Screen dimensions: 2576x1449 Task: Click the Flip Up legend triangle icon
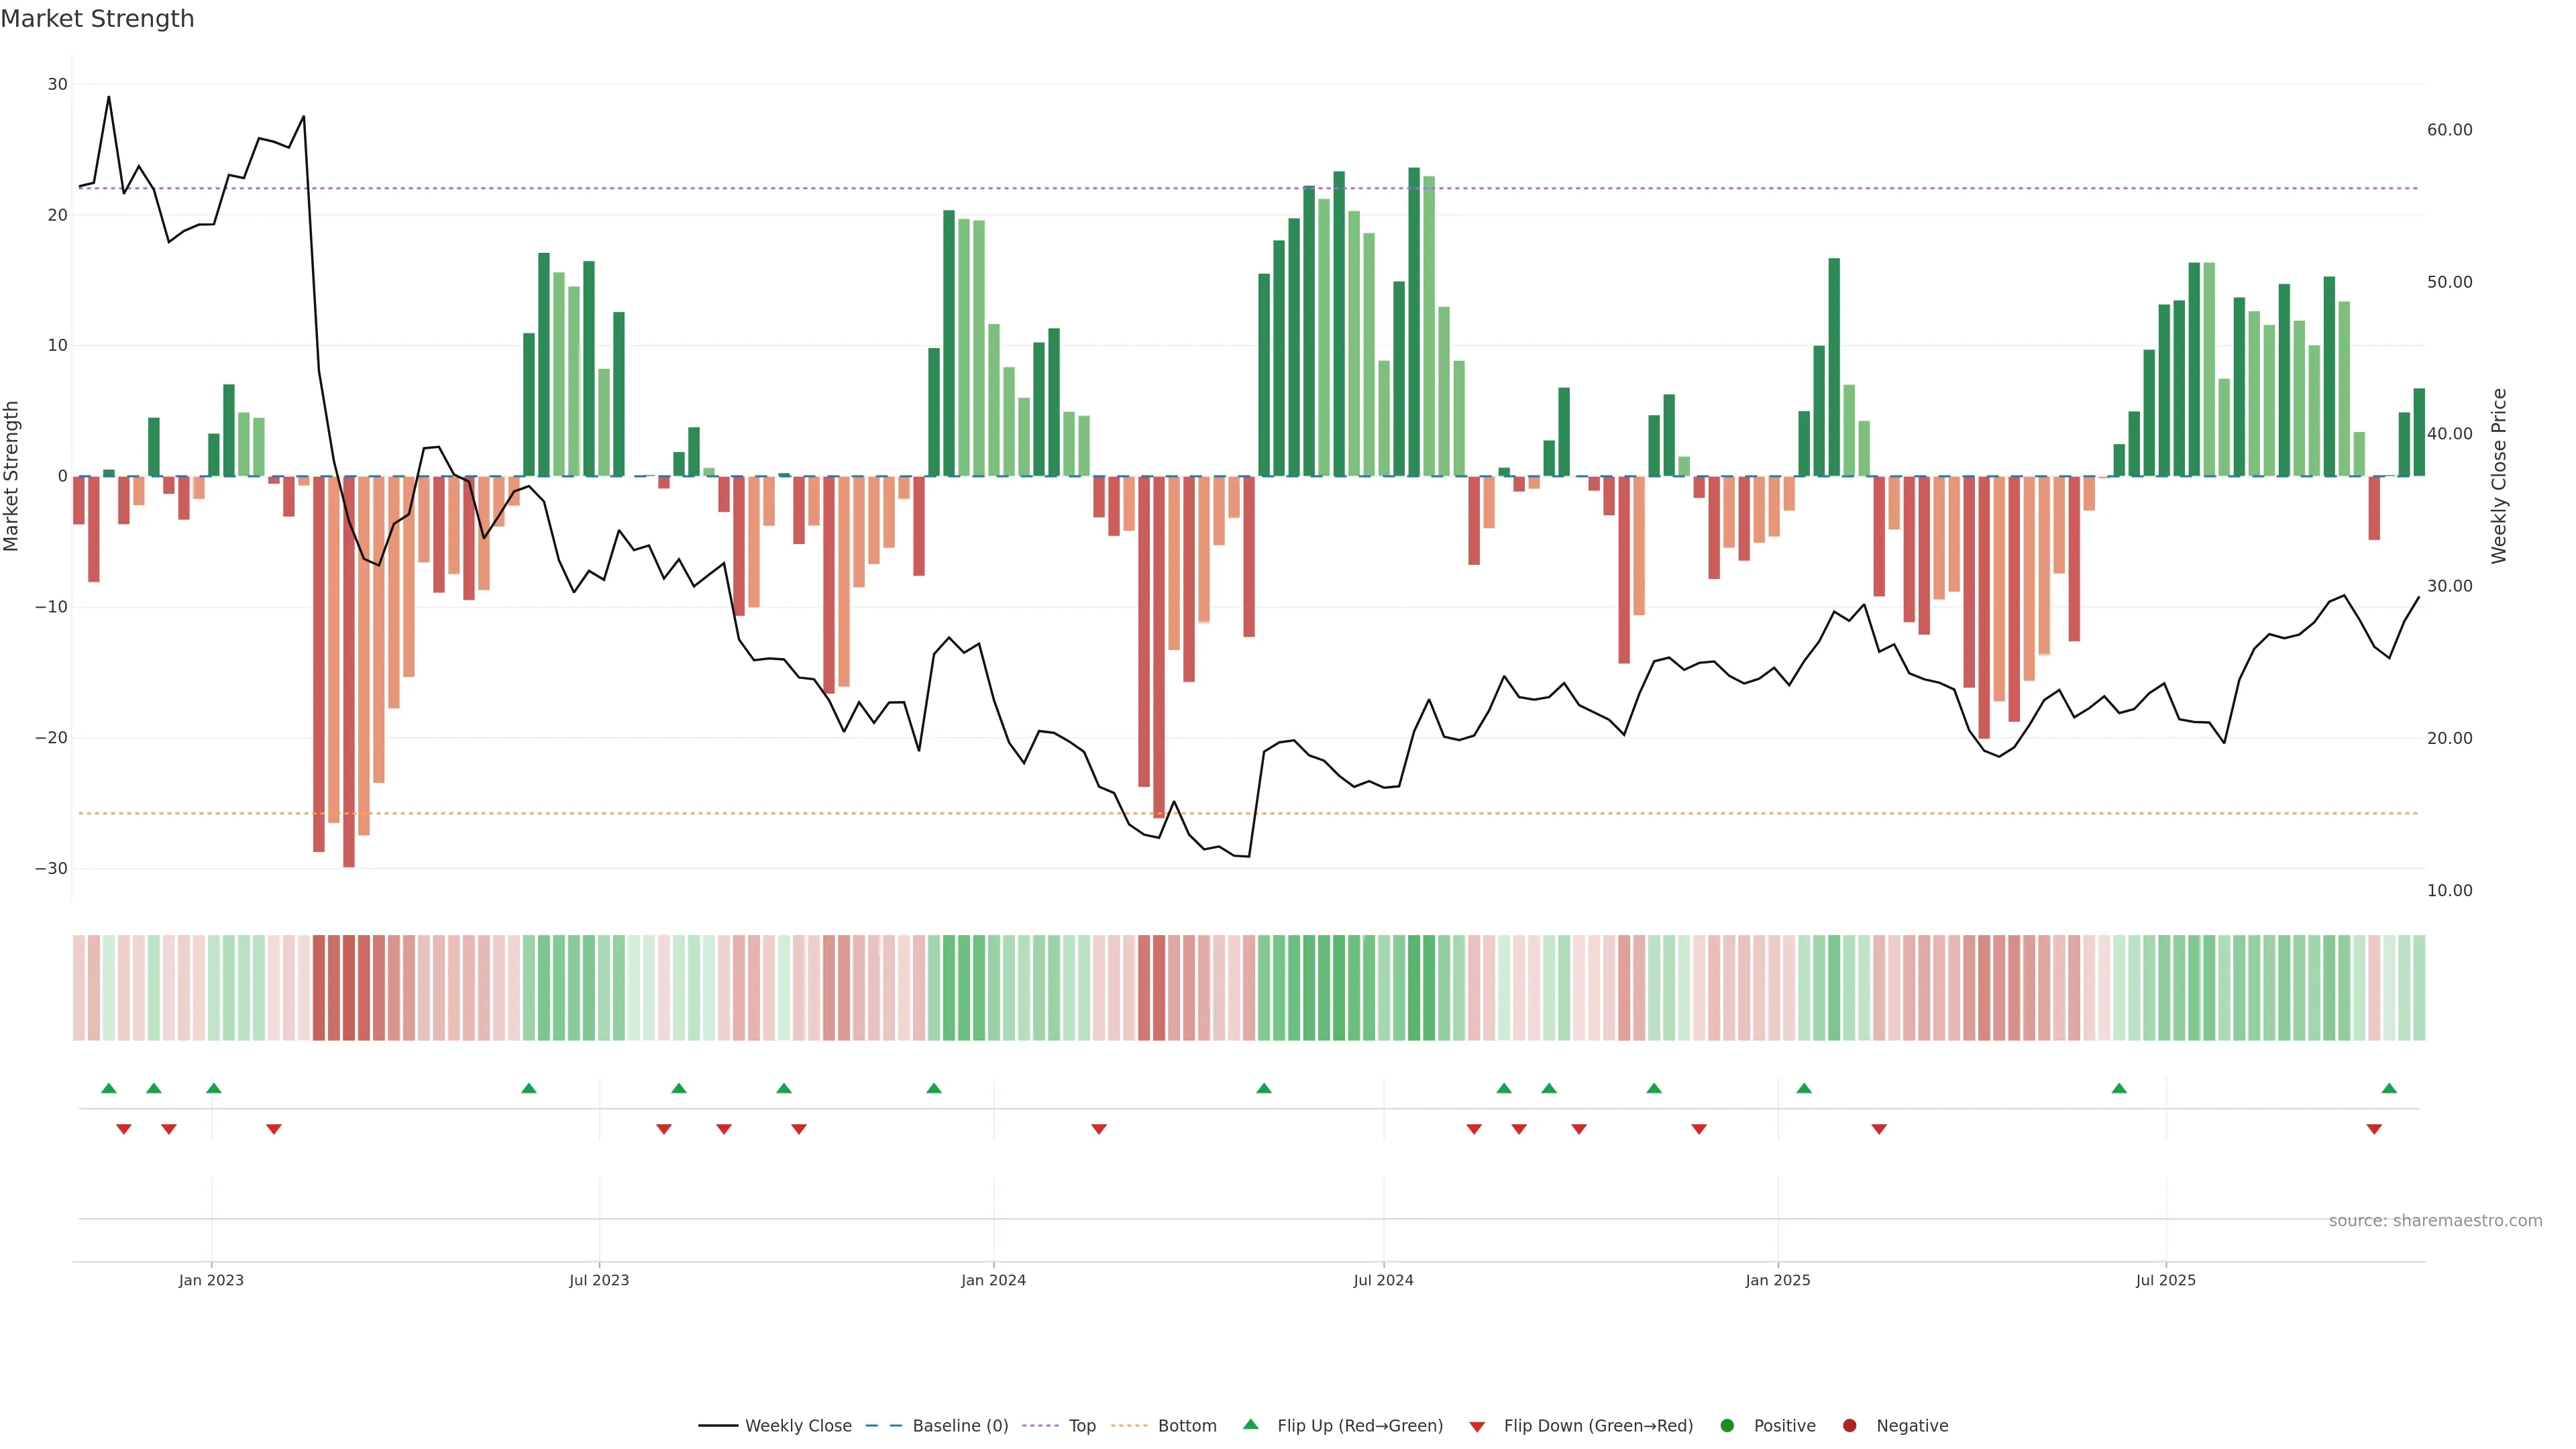point(1250,1425)
